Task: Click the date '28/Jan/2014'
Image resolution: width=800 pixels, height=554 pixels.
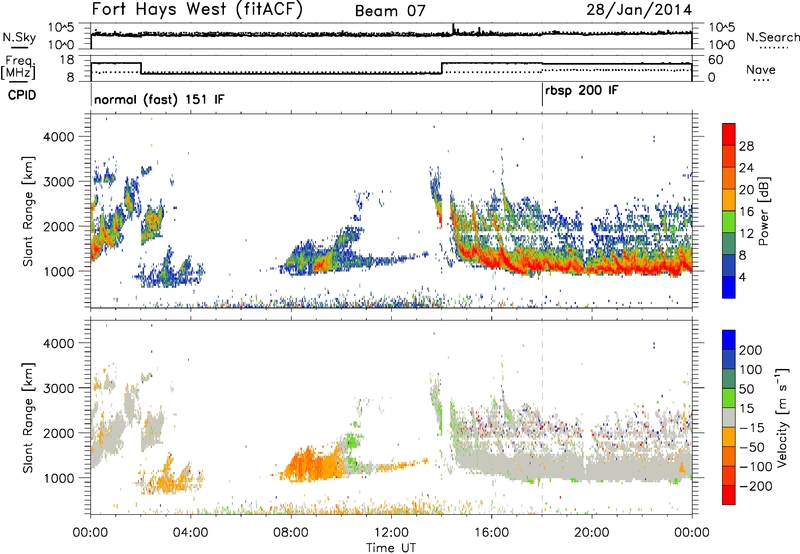Action: coord(639,9)
